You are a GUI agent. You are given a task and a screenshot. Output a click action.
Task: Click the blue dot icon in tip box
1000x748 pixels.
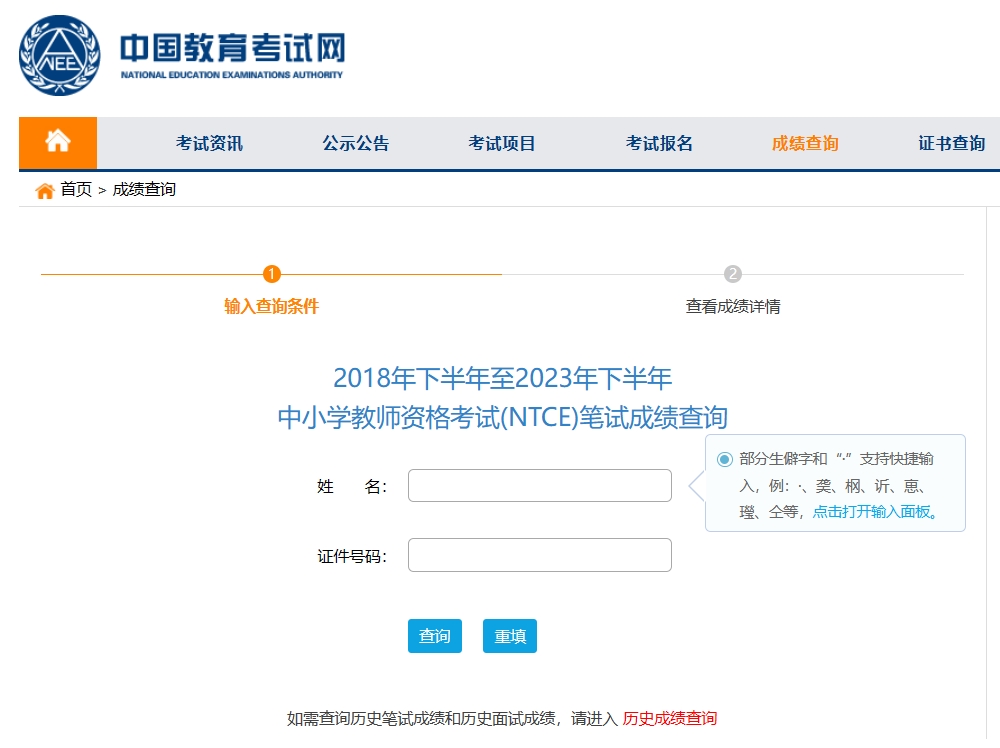tap(725, 459)
